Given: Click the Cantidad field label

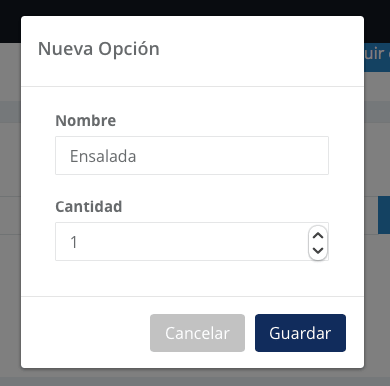Looking at the screenshot, I should [89, 206].
